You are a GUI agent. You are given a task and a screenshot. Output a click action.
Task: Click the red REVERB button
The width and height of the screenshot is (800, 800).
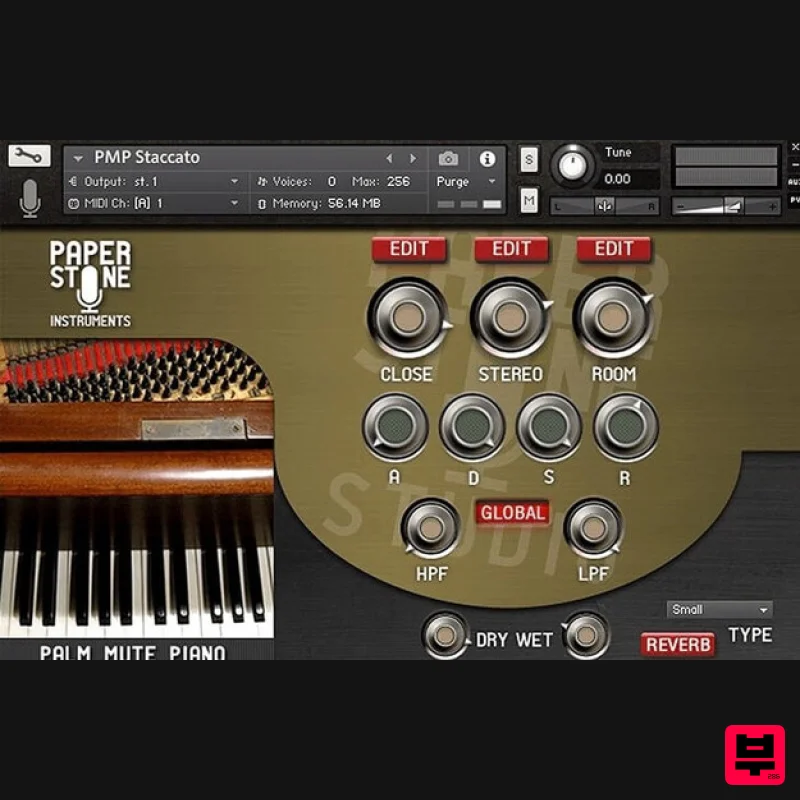point(678,645)
